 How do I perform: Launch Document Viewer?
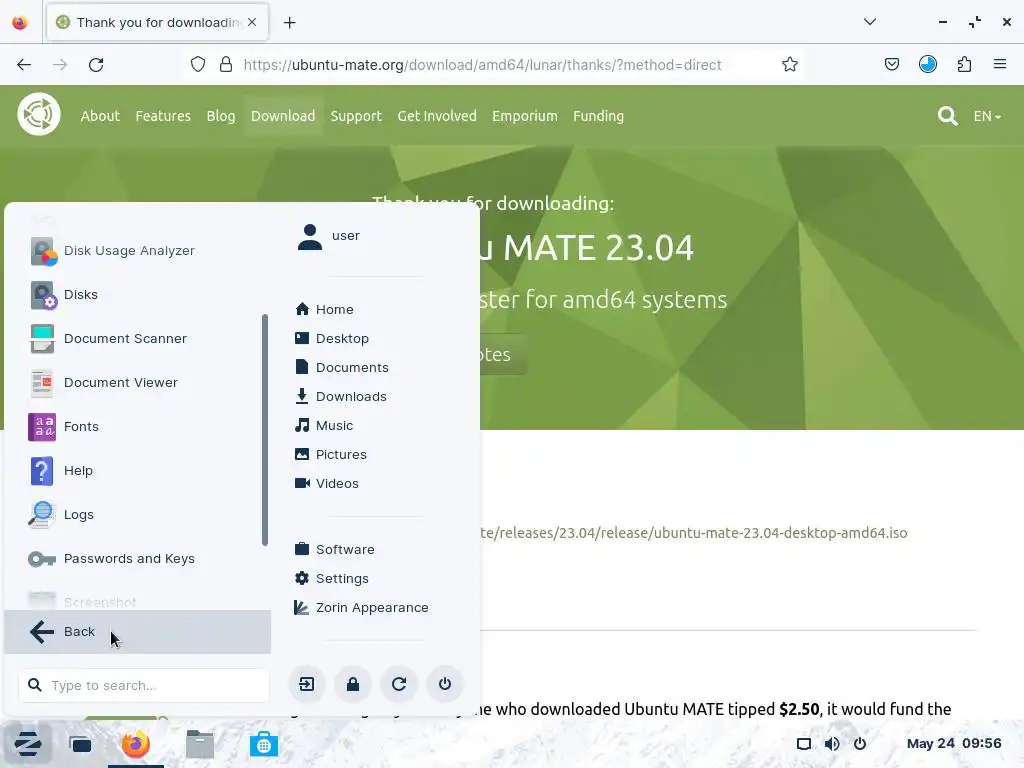click(137, 383)
